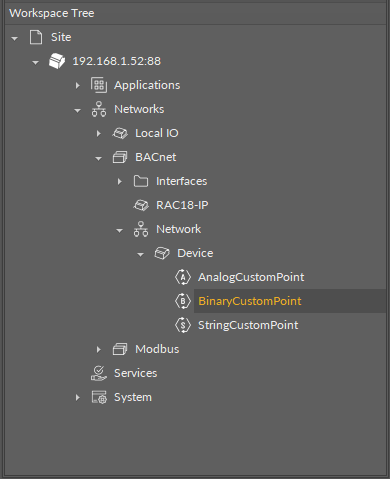Click the Networks topology icon

[99, 109]
